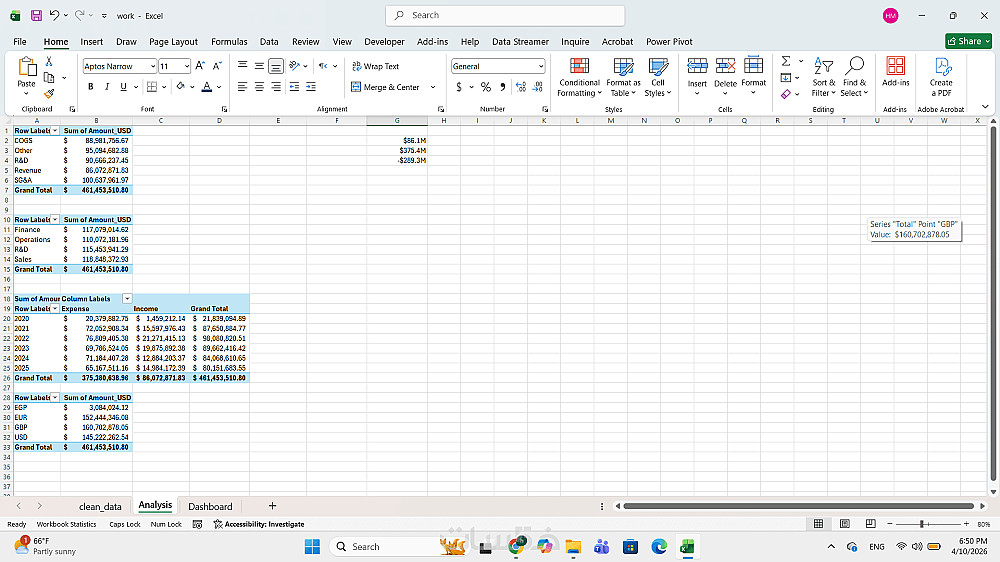
Task: Cut selection with scissors icon
Action: [x=48, y=61]
